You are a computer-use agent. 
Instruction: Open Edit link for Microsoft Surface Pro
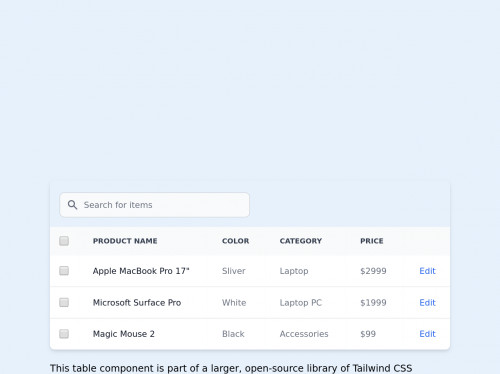click(x=427, y=303)
